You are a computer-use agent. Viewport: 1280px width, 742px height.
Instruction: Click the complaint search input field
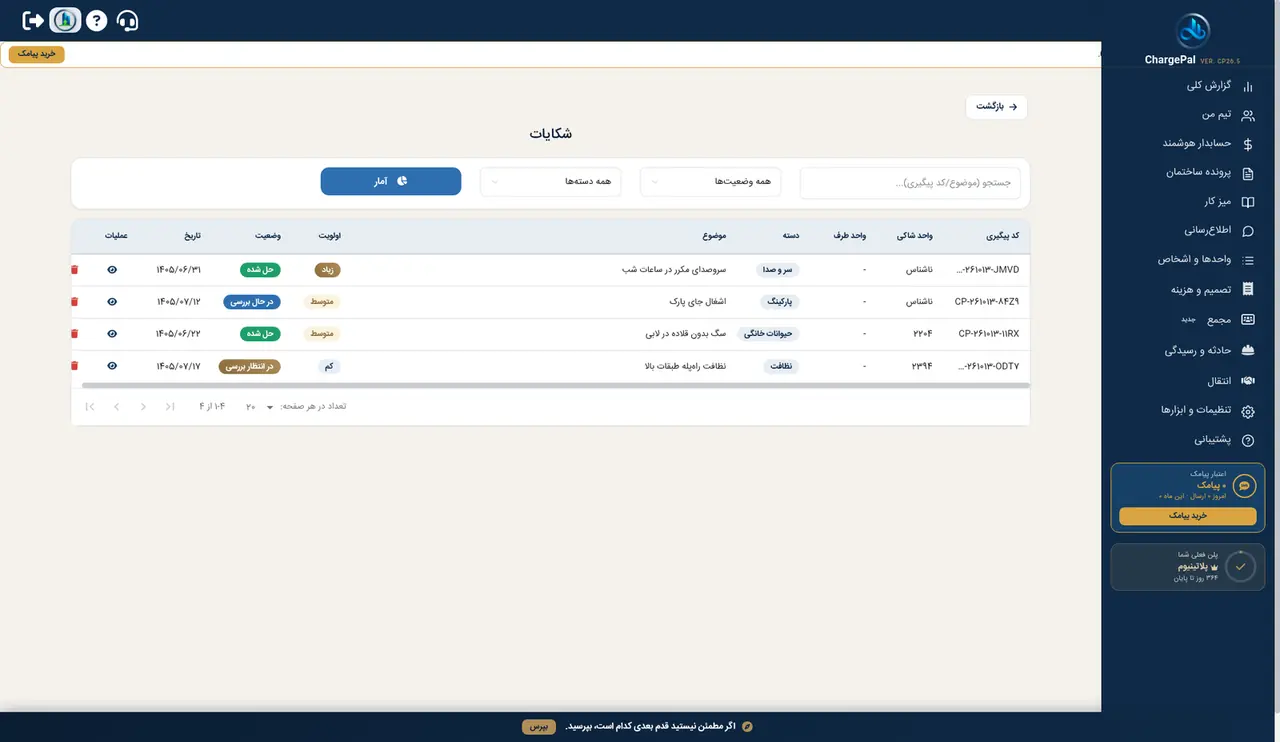click(x=917, y=183)
